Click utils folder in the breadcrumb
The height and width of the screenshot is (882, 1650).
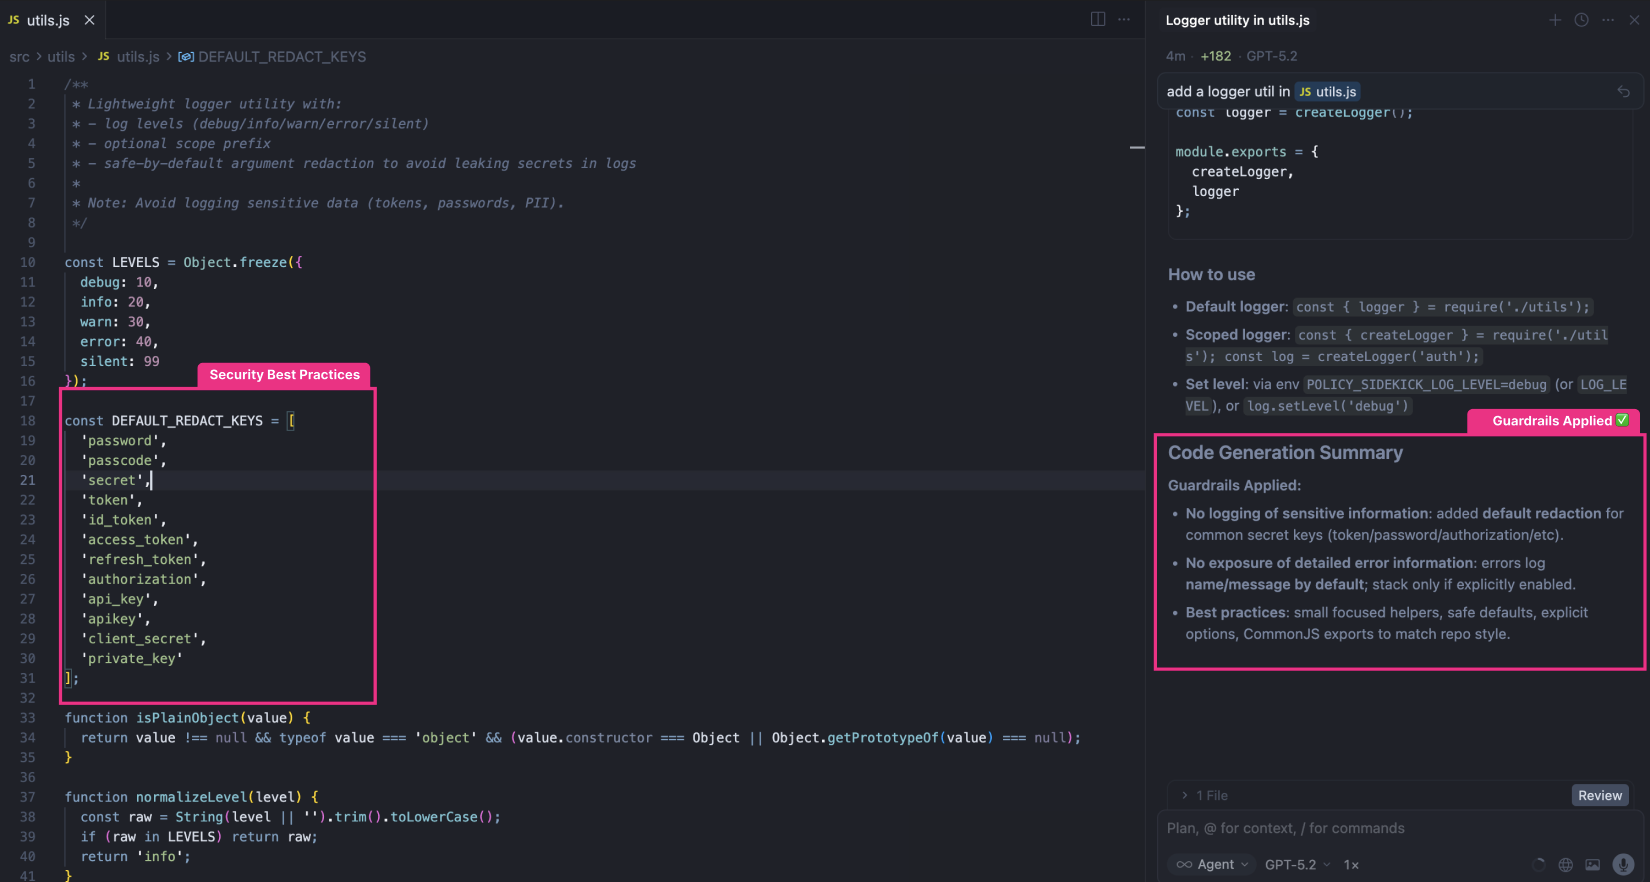tap(61, 57)
